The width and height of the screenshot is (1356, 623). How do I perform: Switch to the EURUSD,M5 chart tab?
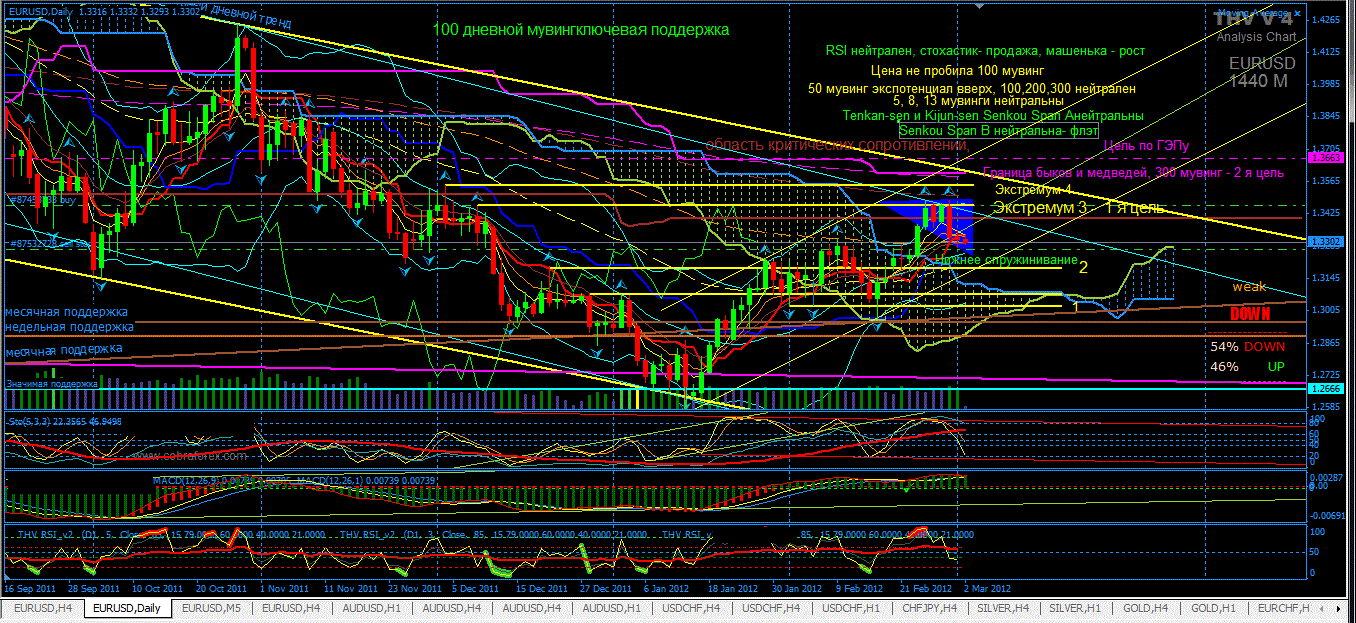pos(211,608)
